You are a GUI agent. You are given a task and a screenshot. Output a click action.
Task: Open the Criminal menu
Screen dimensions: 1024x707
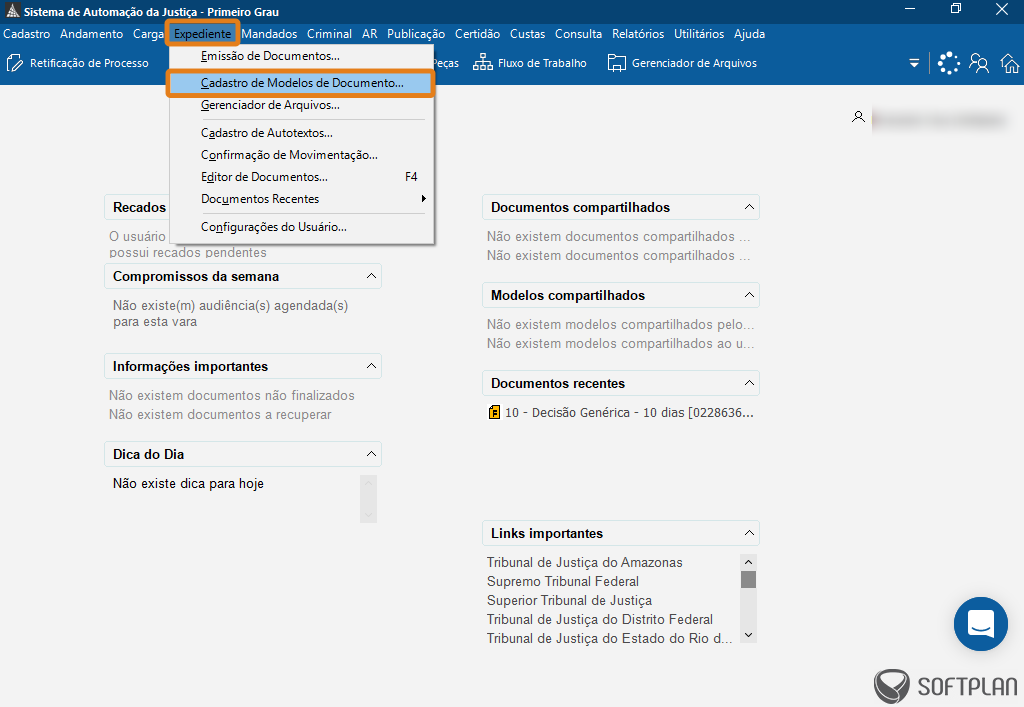329,34
